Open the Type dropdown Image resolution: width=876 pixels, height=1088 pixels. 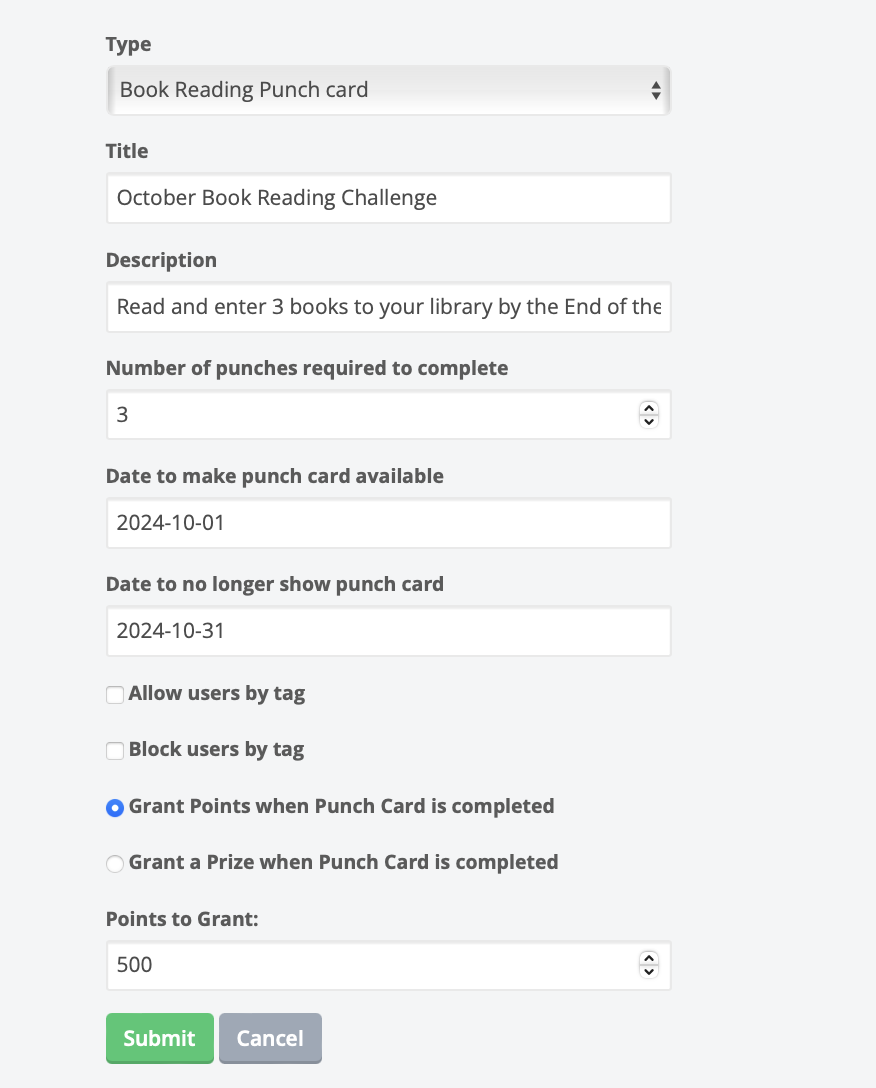387,90
